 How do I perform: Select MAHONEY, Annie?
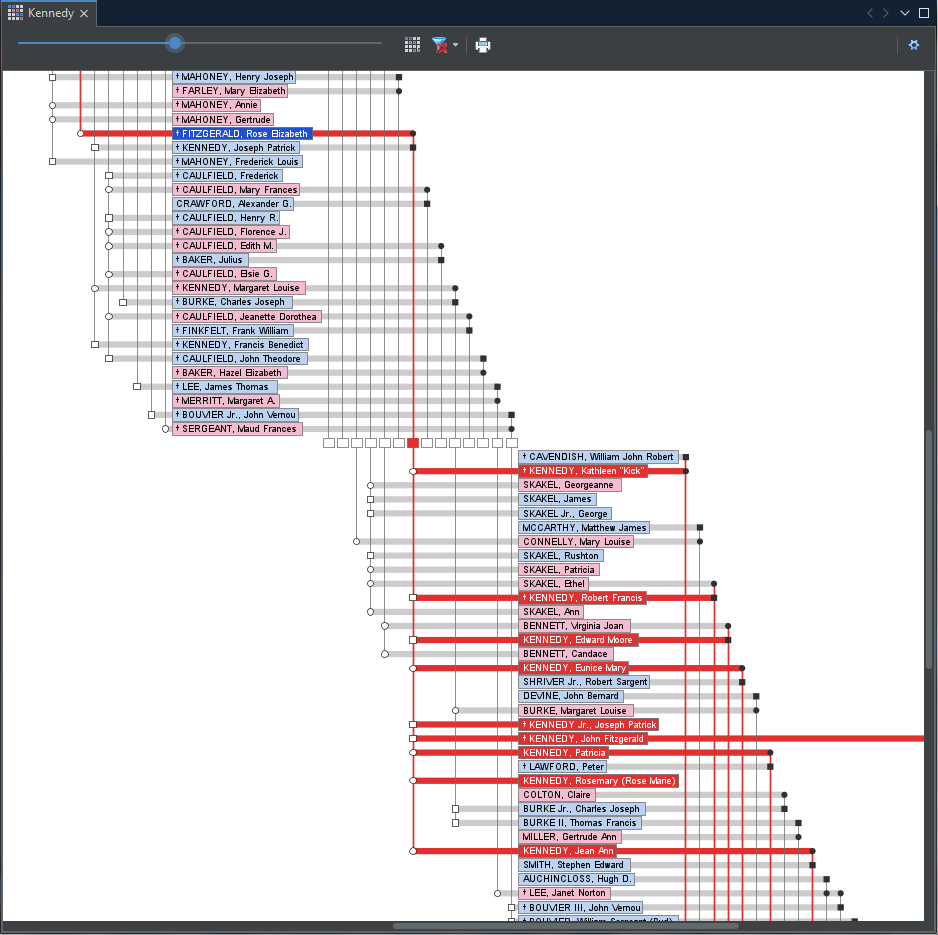click(x=217, y=105)
